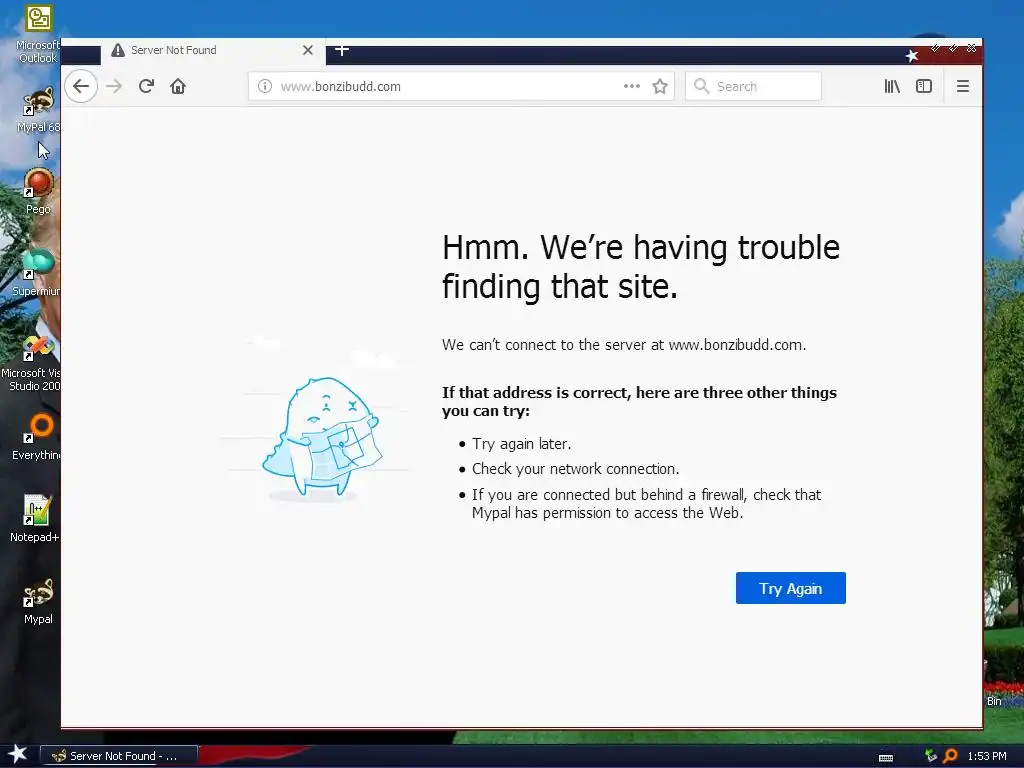Select Server Not Found taskbar button
The image size is (1024, 768).
pyautogui.click(x=119, y=756)
